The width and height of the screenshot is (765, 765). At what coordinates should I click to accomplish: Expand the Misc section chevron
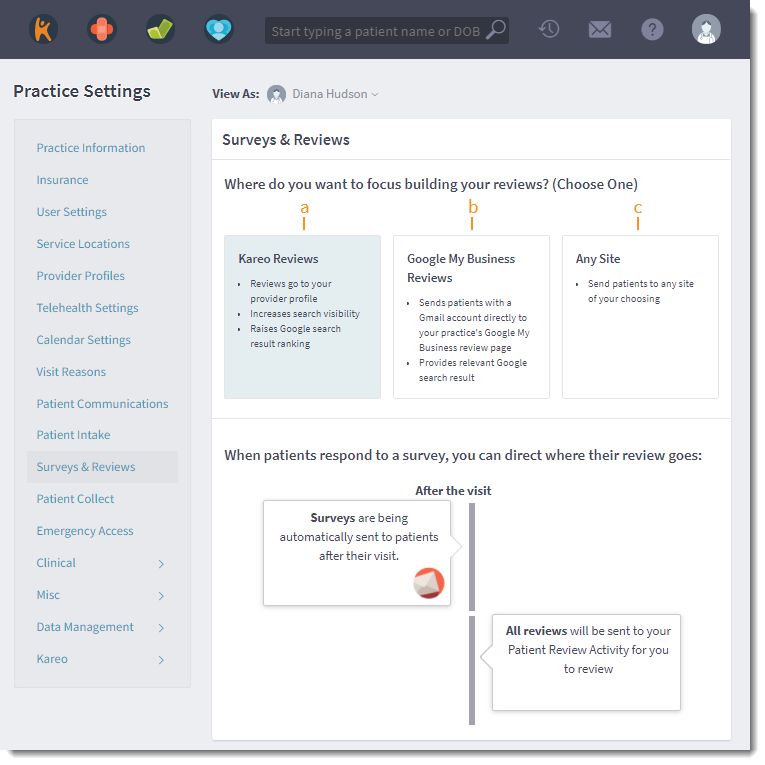coord(161,596)
